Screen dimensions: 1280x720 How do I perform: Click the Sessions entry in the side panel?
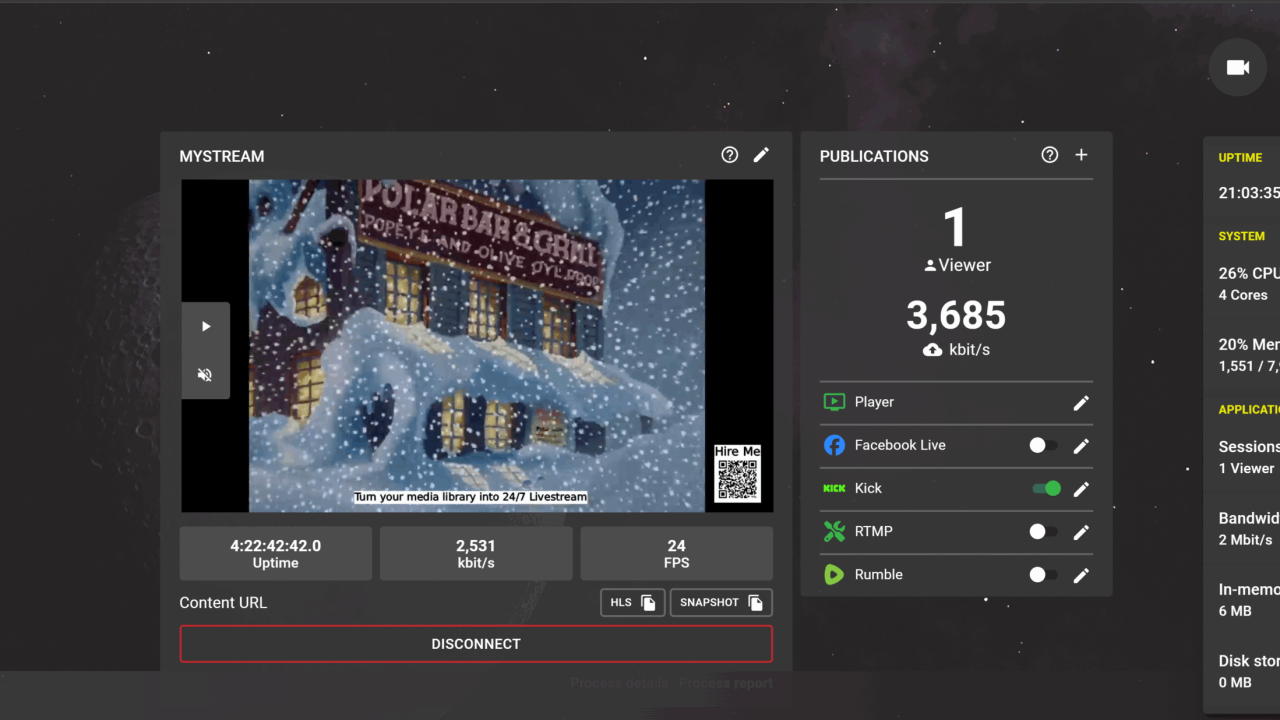pyautogui.click(x=1249, y=446)
